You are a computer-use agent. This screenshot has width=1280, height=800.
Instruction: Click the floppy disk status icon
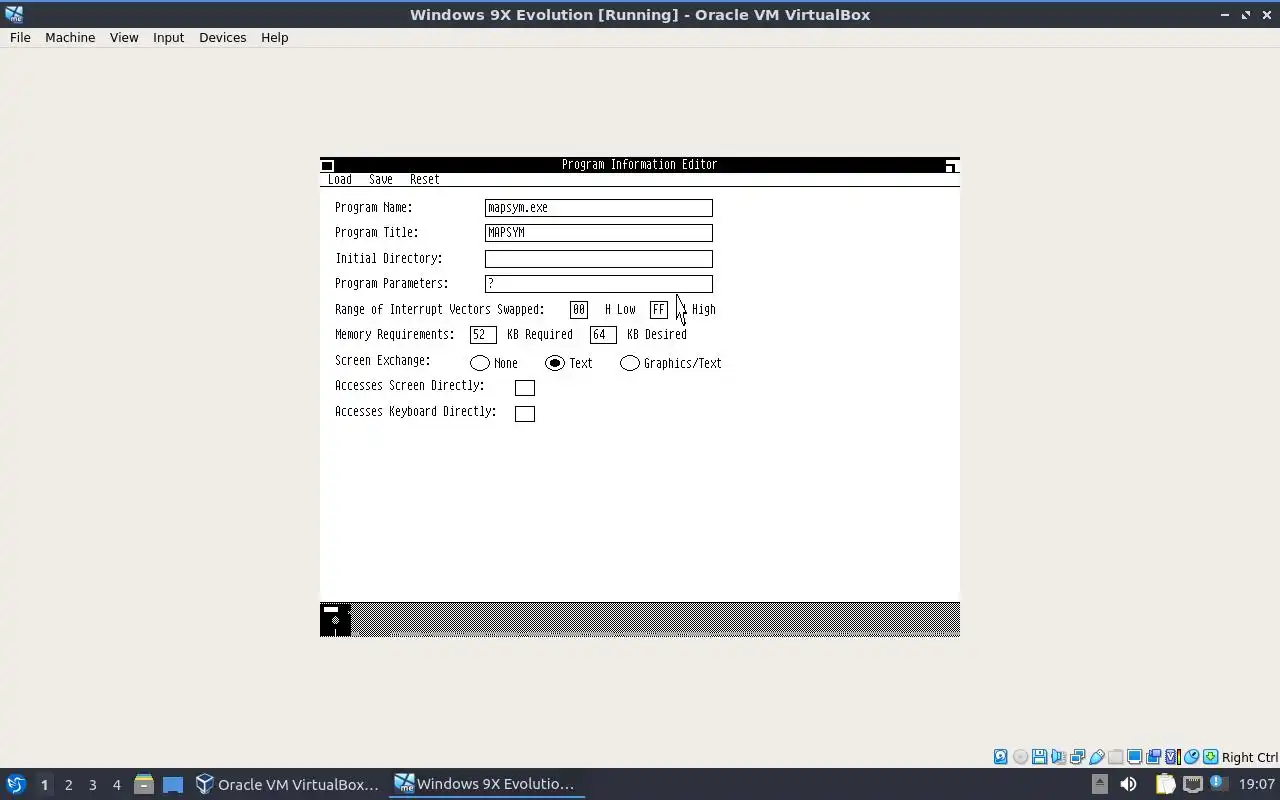1039,757
